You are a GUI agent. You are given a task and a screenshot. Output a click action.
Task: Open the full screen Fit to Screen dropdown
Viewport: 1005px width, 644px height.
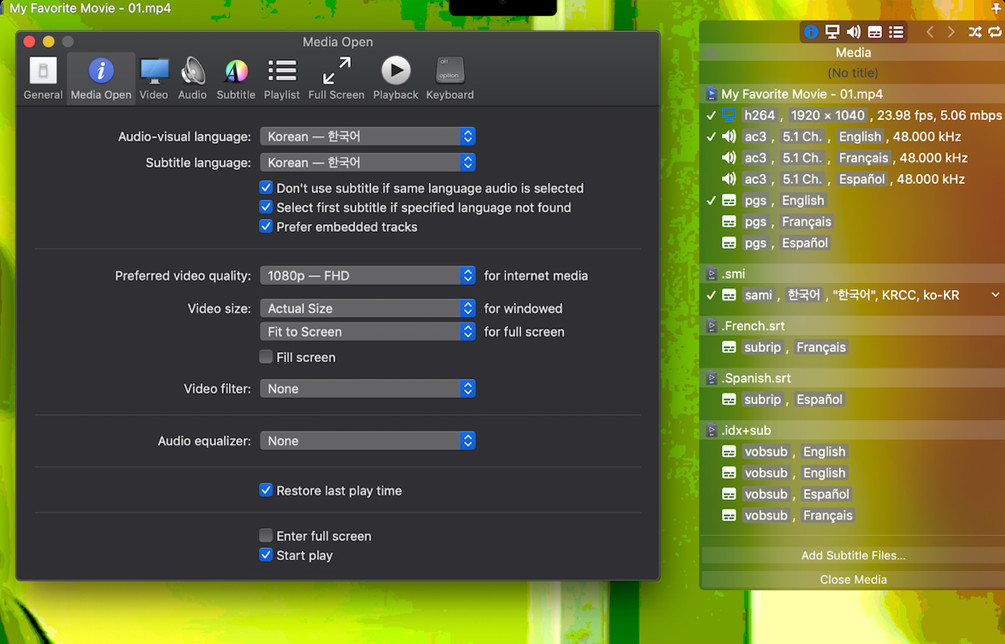pyautogui.click(x=367, y=331)
